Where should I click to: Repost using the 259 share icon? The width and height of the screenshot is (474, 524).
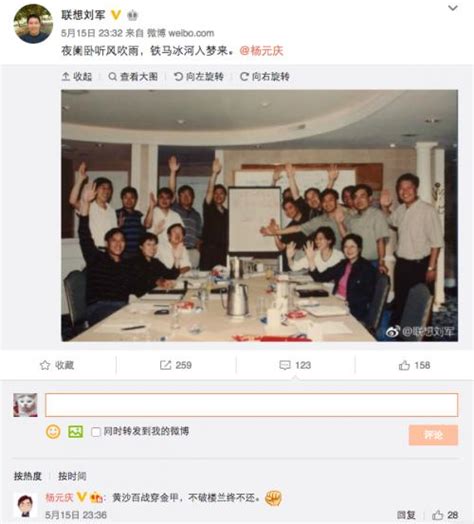[x=176, y=365]
